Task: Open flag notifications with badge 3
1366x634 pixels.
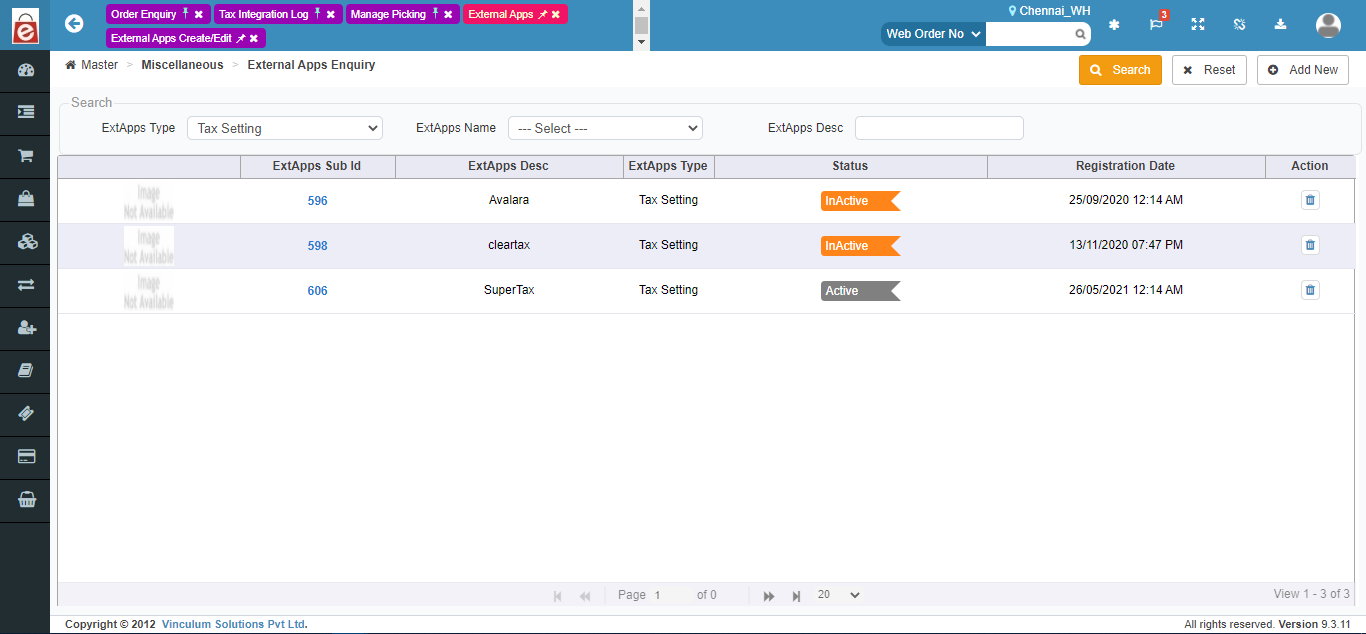Action: 1156,24
